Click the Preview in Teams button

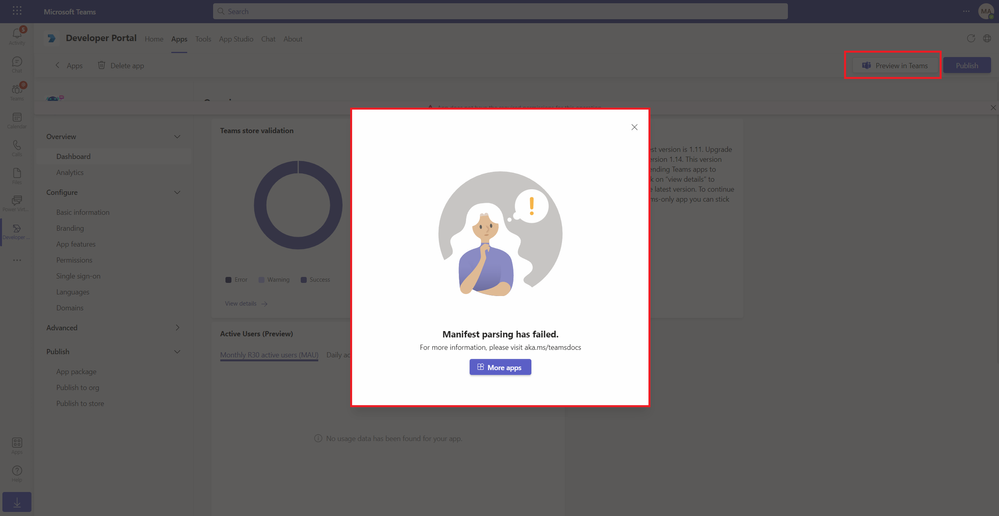point(895,66)
